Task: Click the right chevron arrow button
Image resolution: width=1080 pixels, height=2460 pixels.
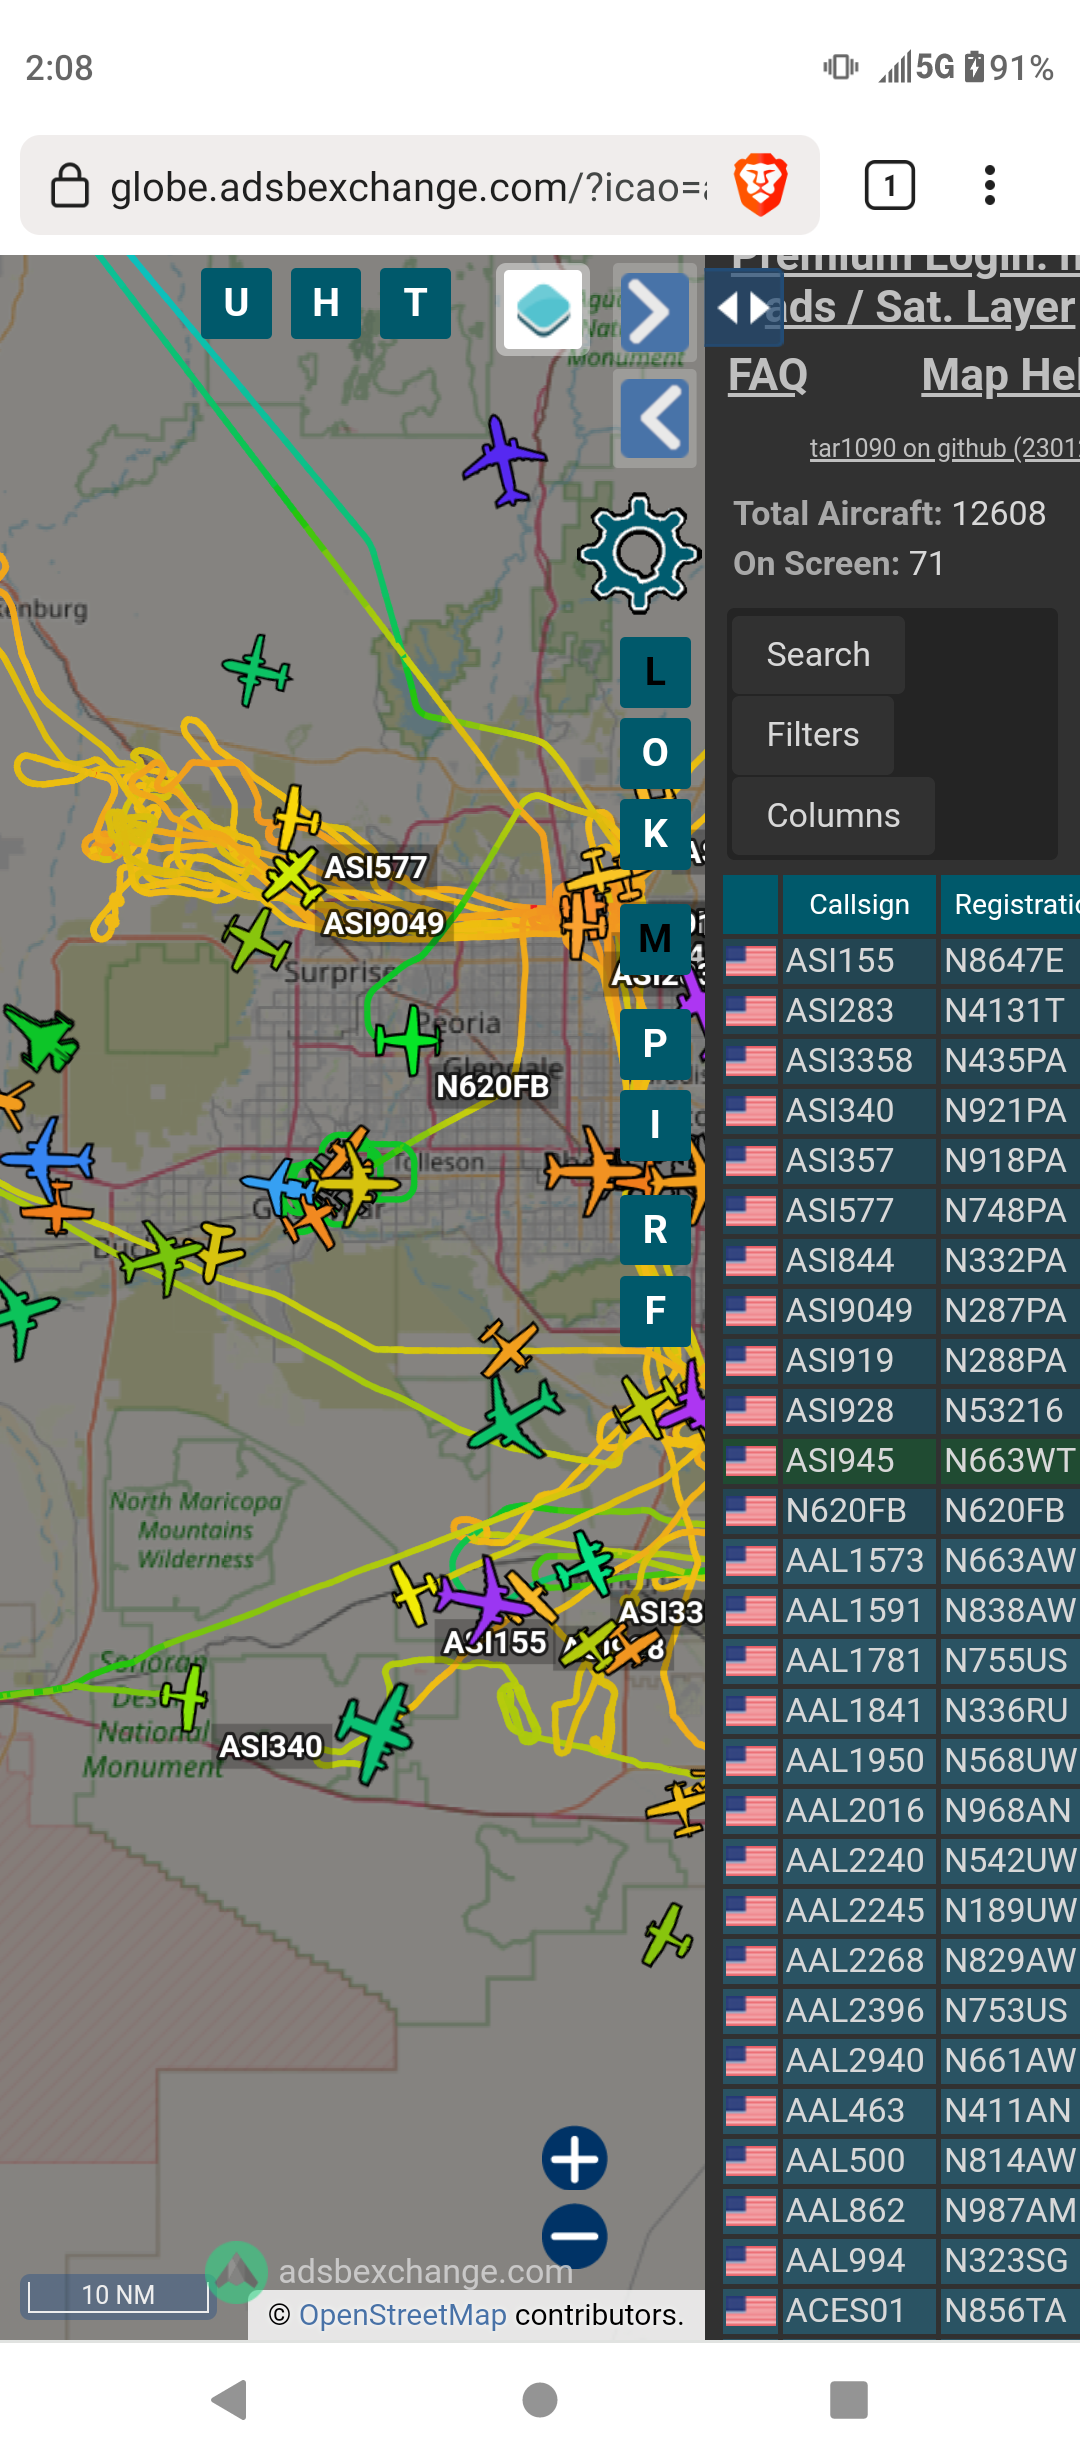Action: coord(655,312)
